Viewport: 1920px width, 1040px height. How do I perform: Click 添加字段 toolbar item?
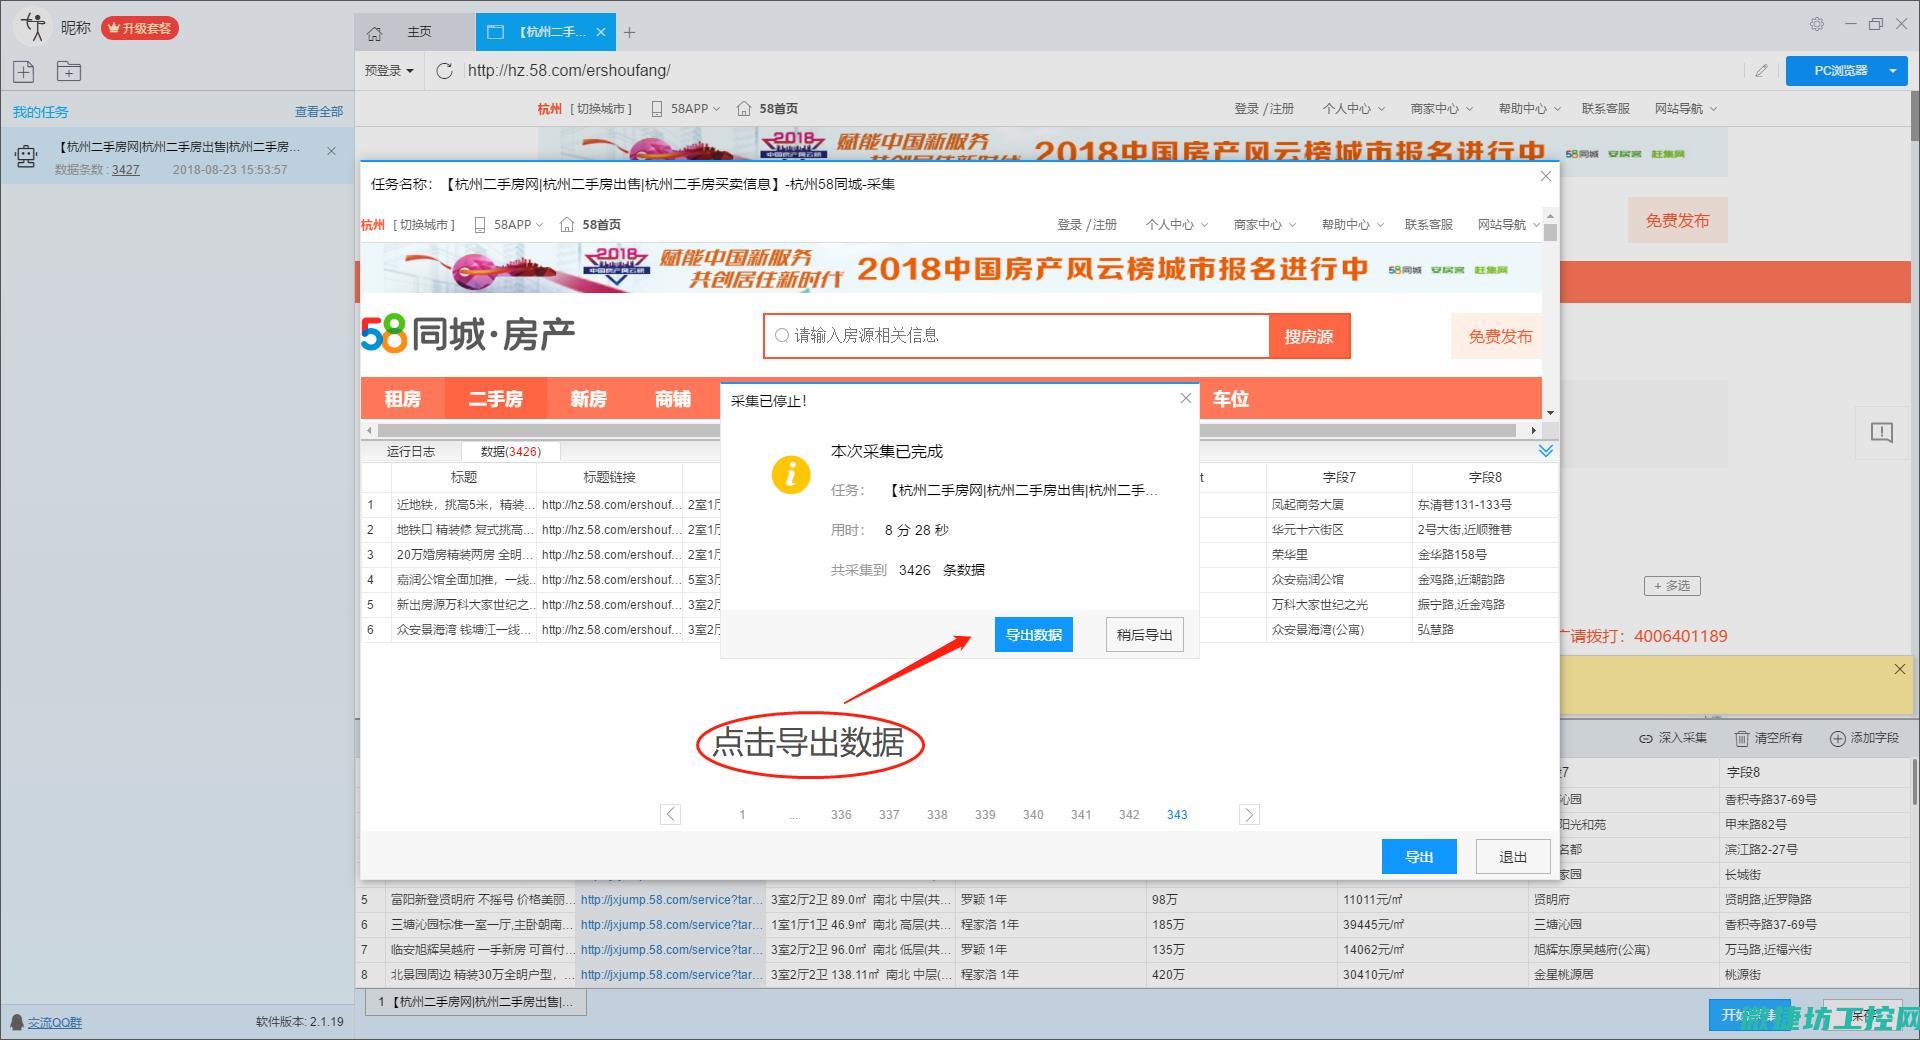pyautogui.click(x=1864, y=738)
